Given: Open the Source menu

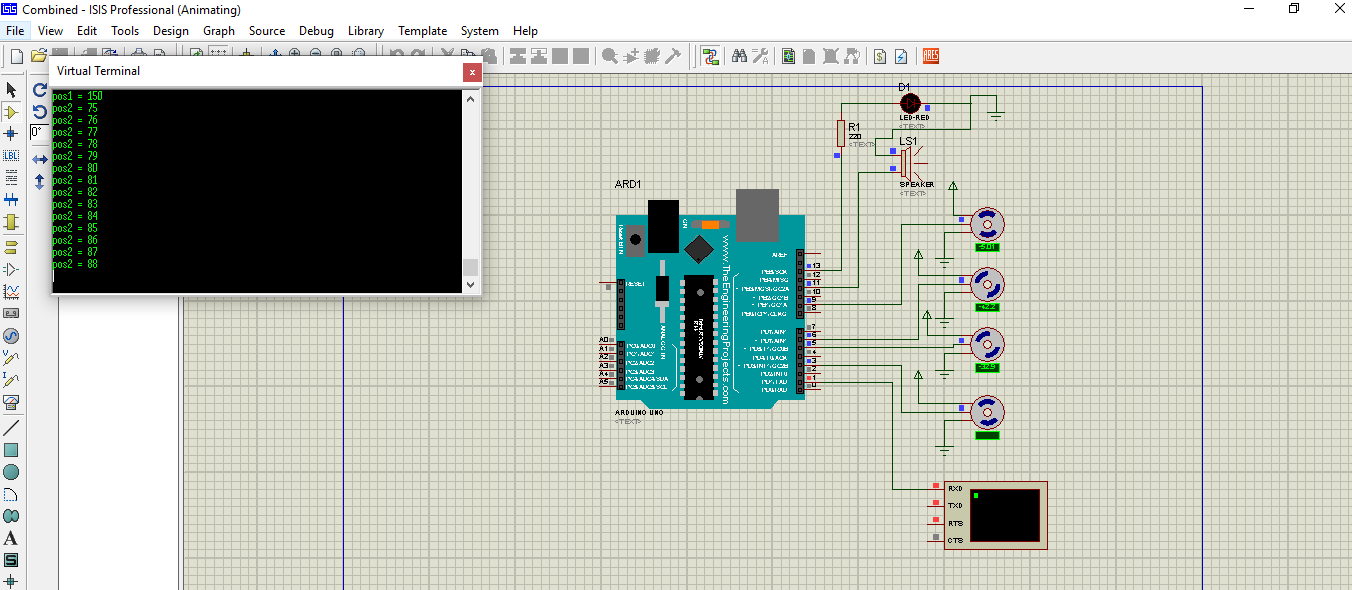Looking at the screenshot, I should pos(267,31).
